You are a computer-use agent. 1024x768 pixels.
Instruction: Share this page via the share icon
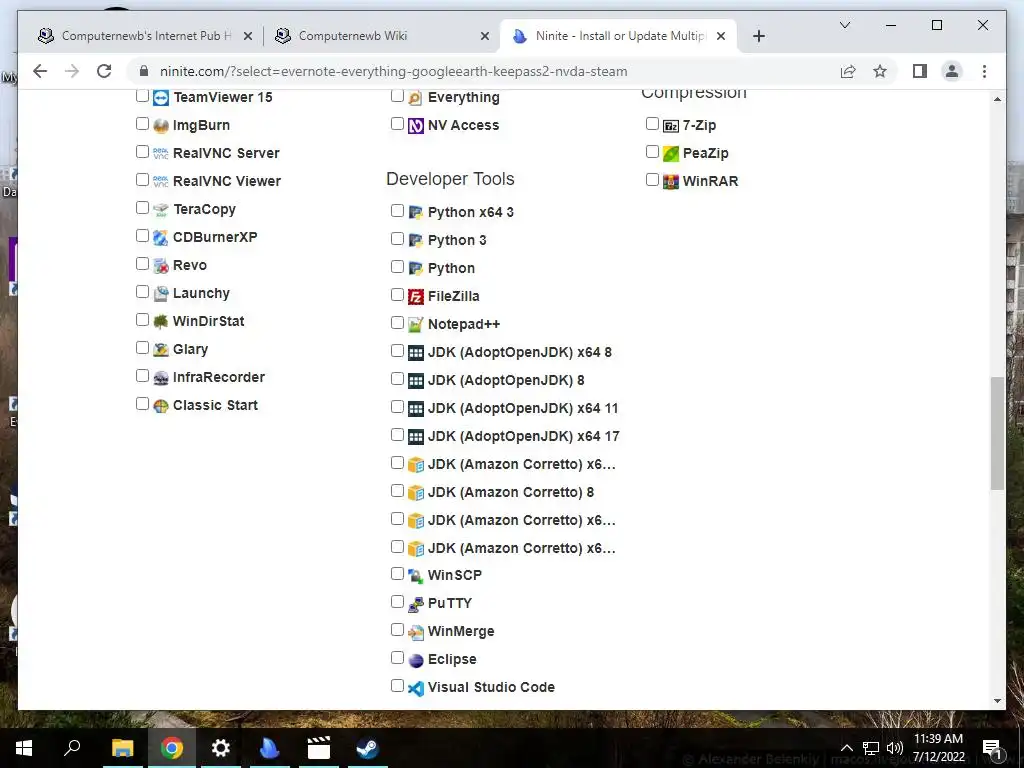click(848, 71)
